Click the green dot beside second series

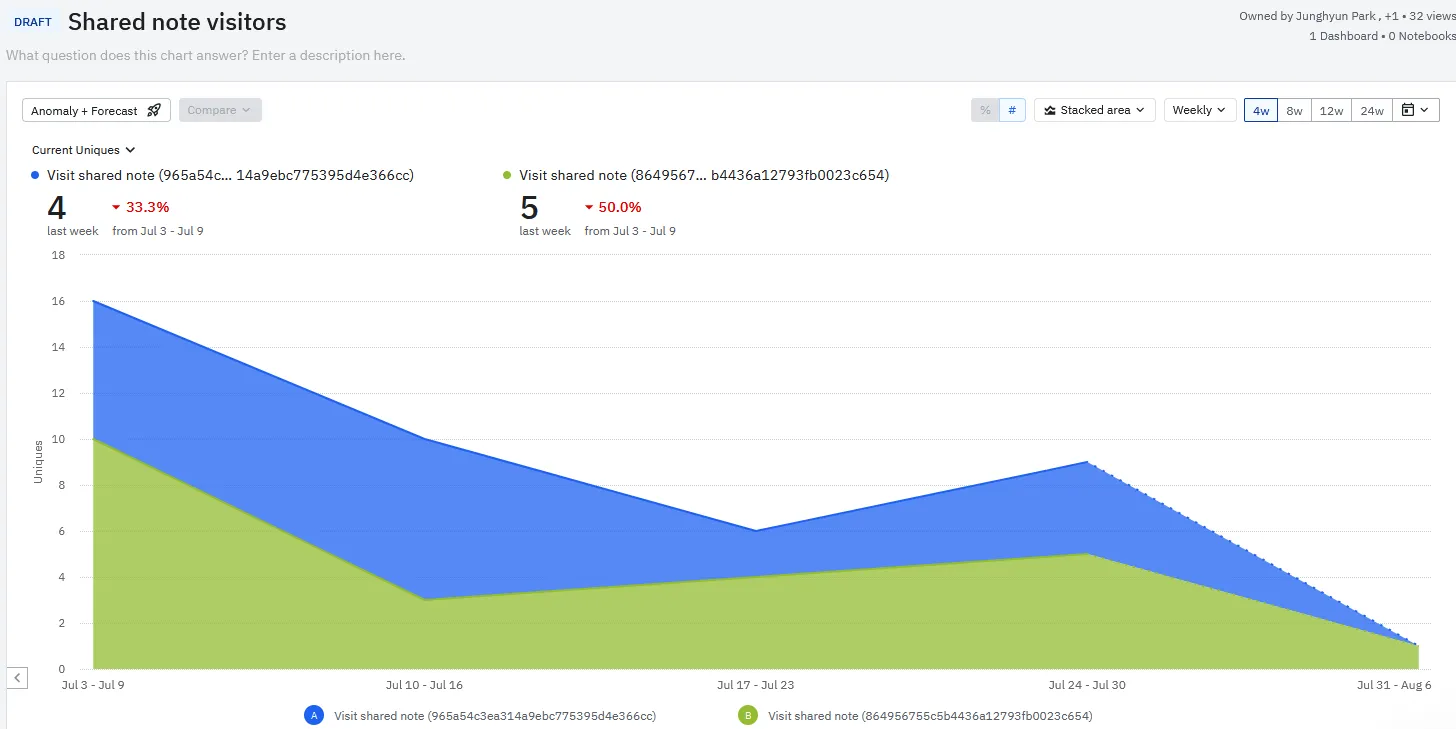[507, 176]
